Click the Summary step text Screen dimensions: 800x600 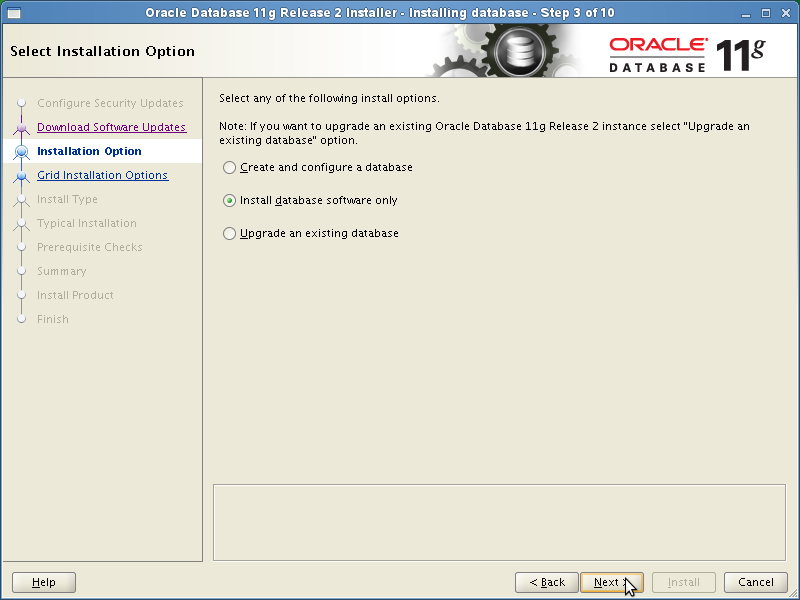[62, 271]
